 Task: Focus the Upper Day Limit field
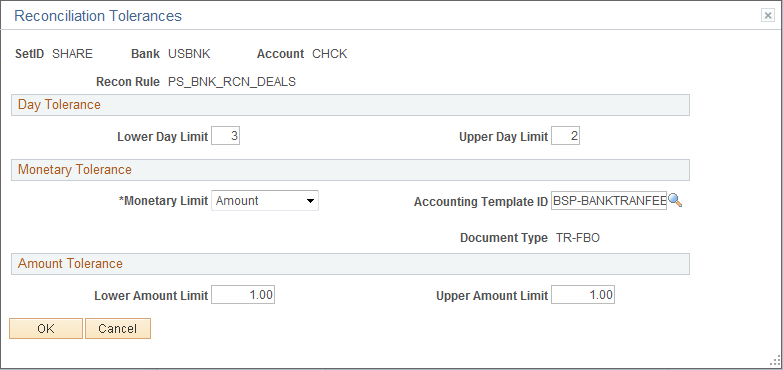pyautogui.click(x=565, y=136)
